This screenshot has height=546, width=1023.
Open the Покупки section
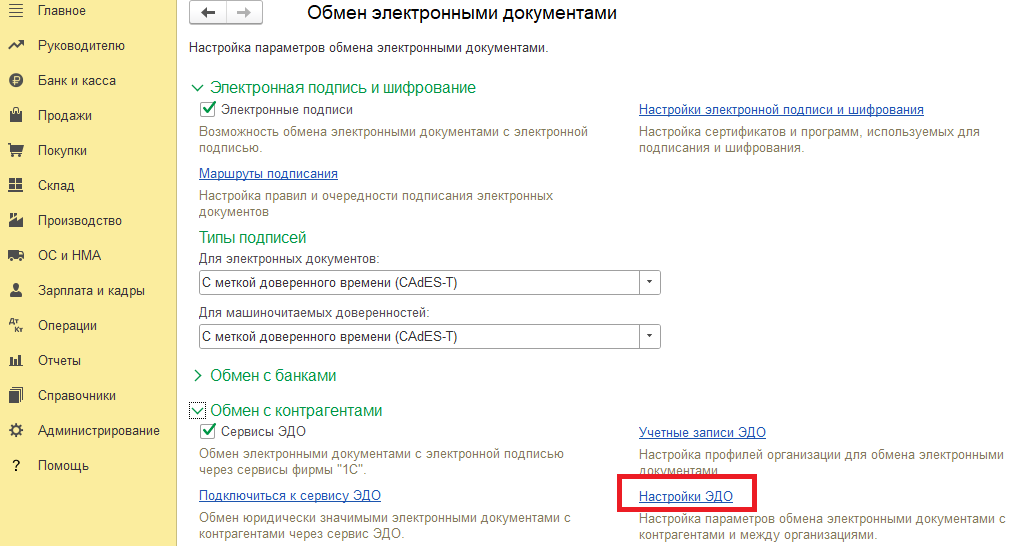tap(62, 151)
